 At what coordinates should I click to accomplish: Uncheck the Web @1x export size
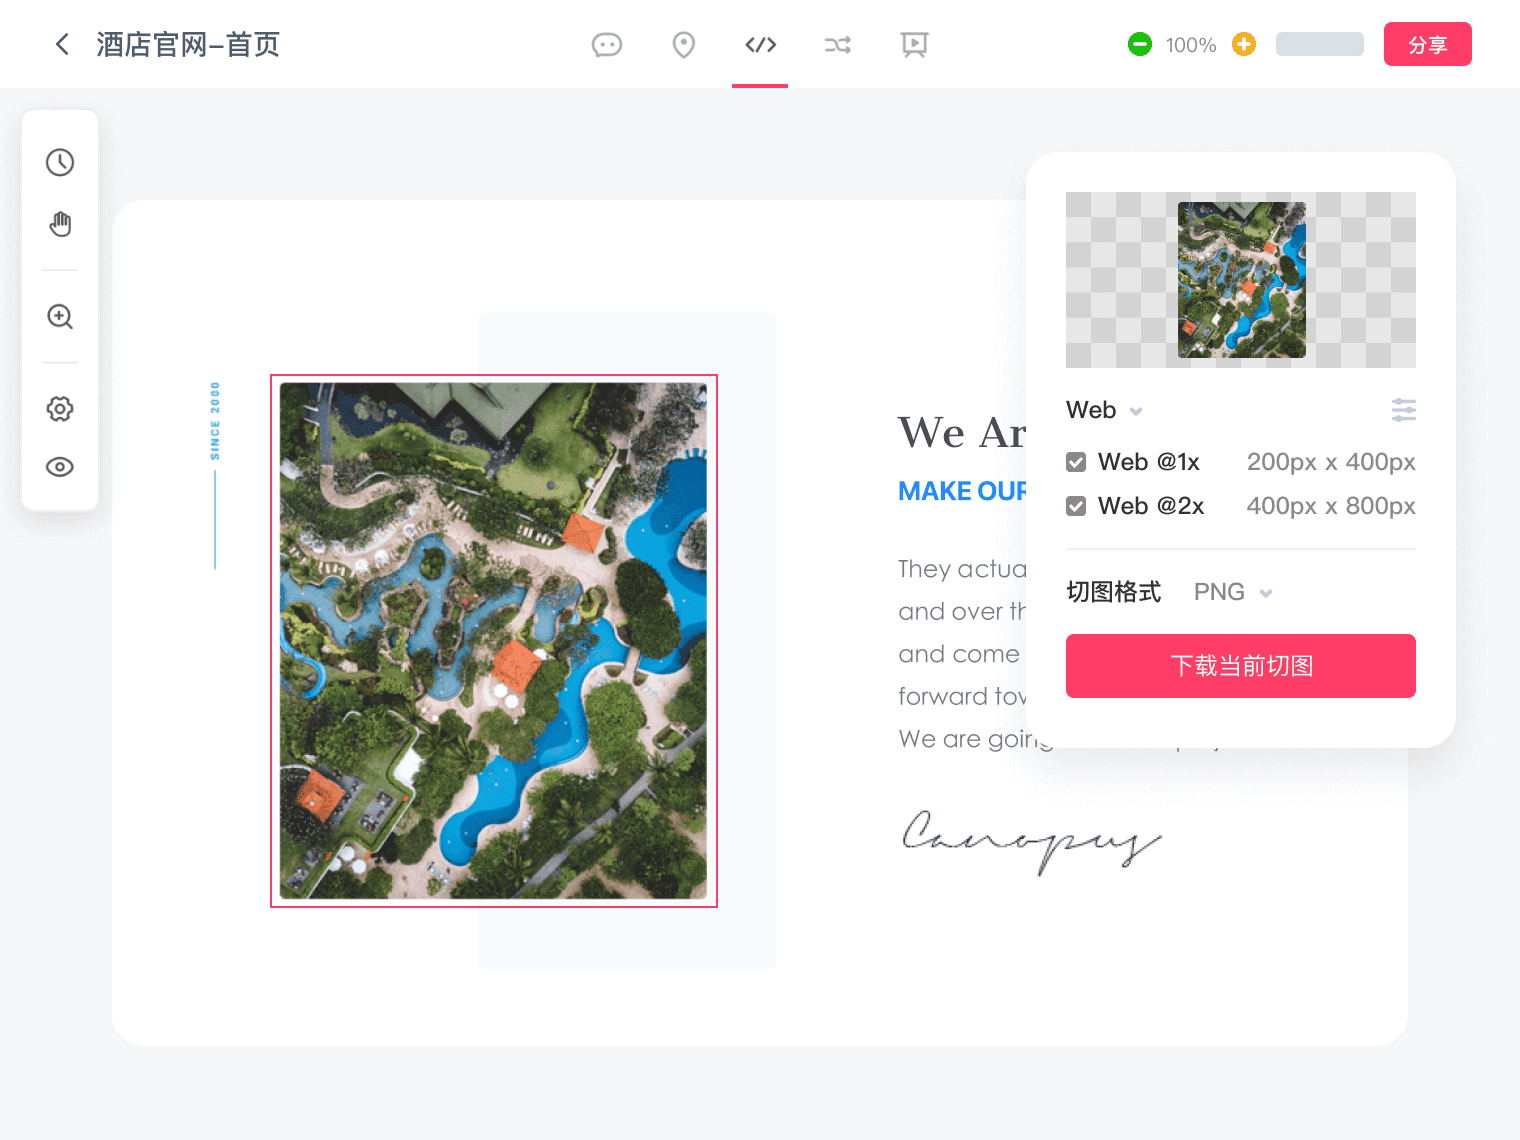click(x=1076, y=462)
